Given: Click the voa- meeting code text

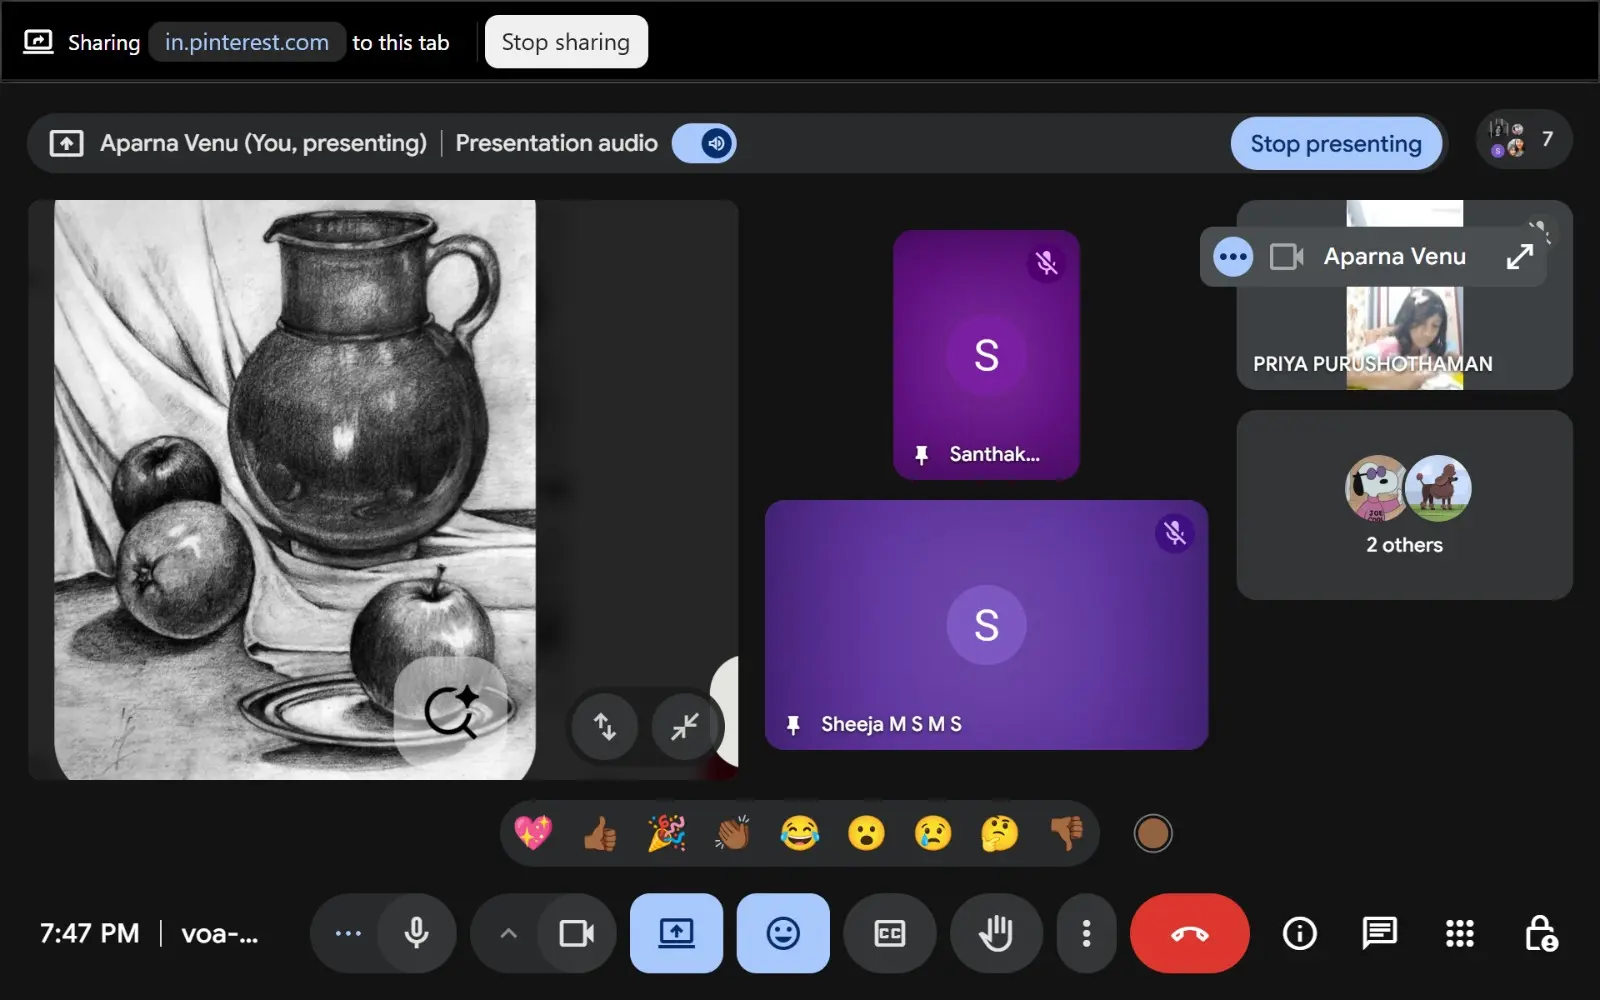Looking at the screenshot, I should pyautogui.click(x=220, y=934).
